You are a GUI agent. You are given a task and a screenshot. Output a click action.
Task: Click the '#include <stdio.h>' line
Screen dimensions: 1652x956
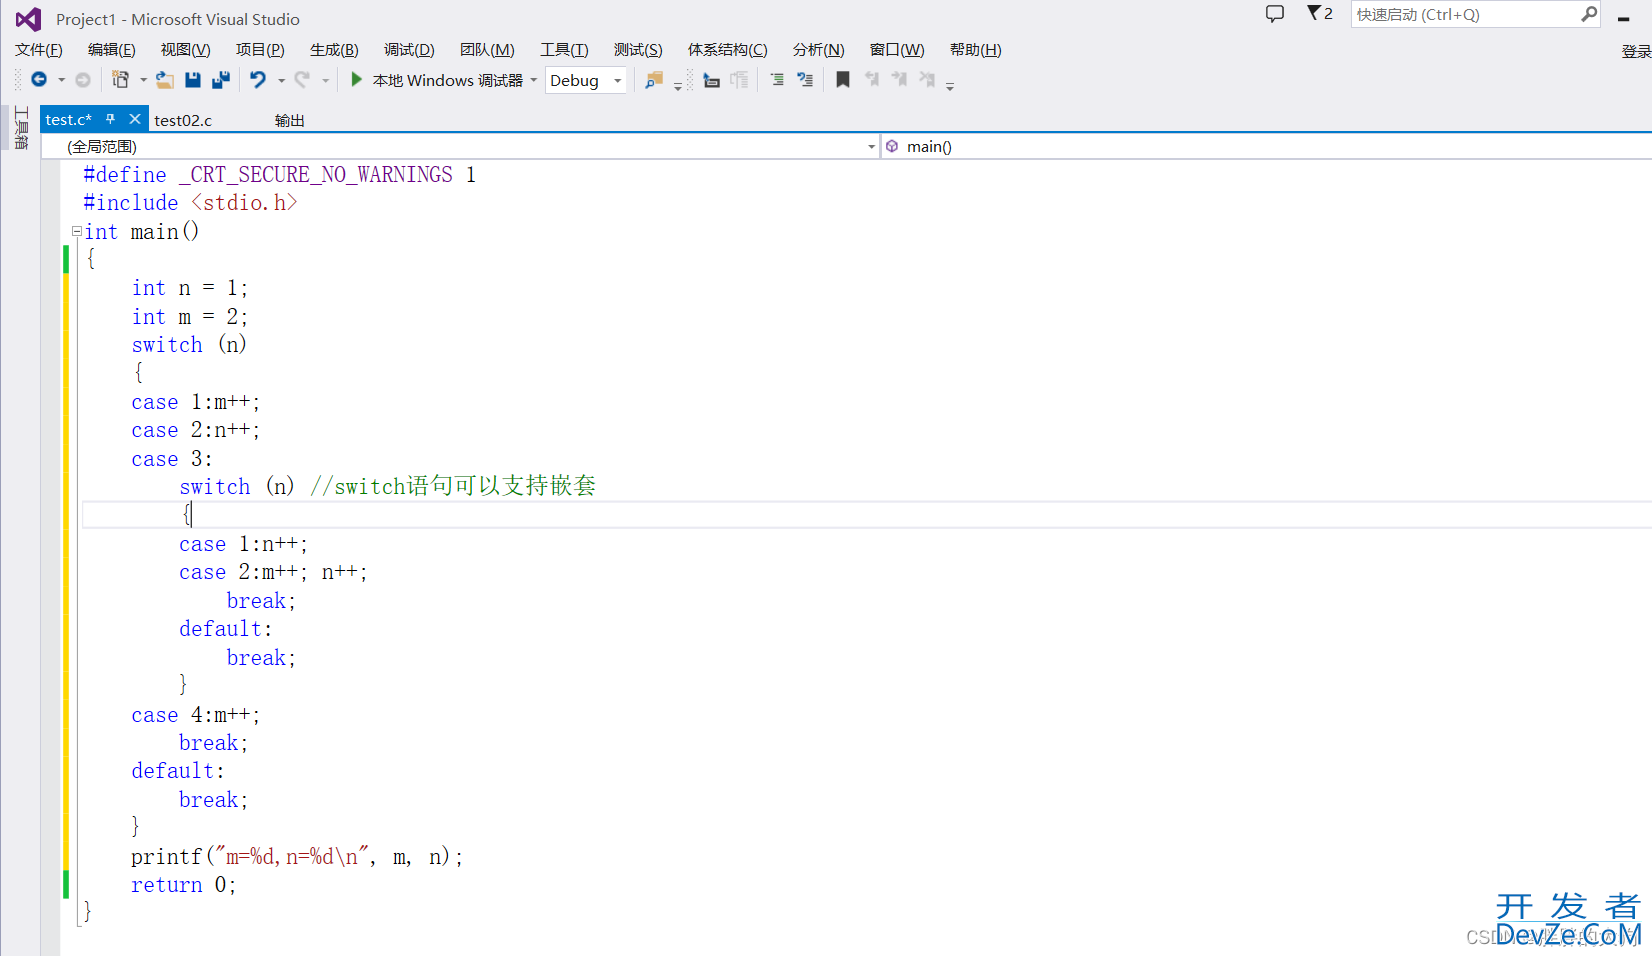click(x=190, y=203)
